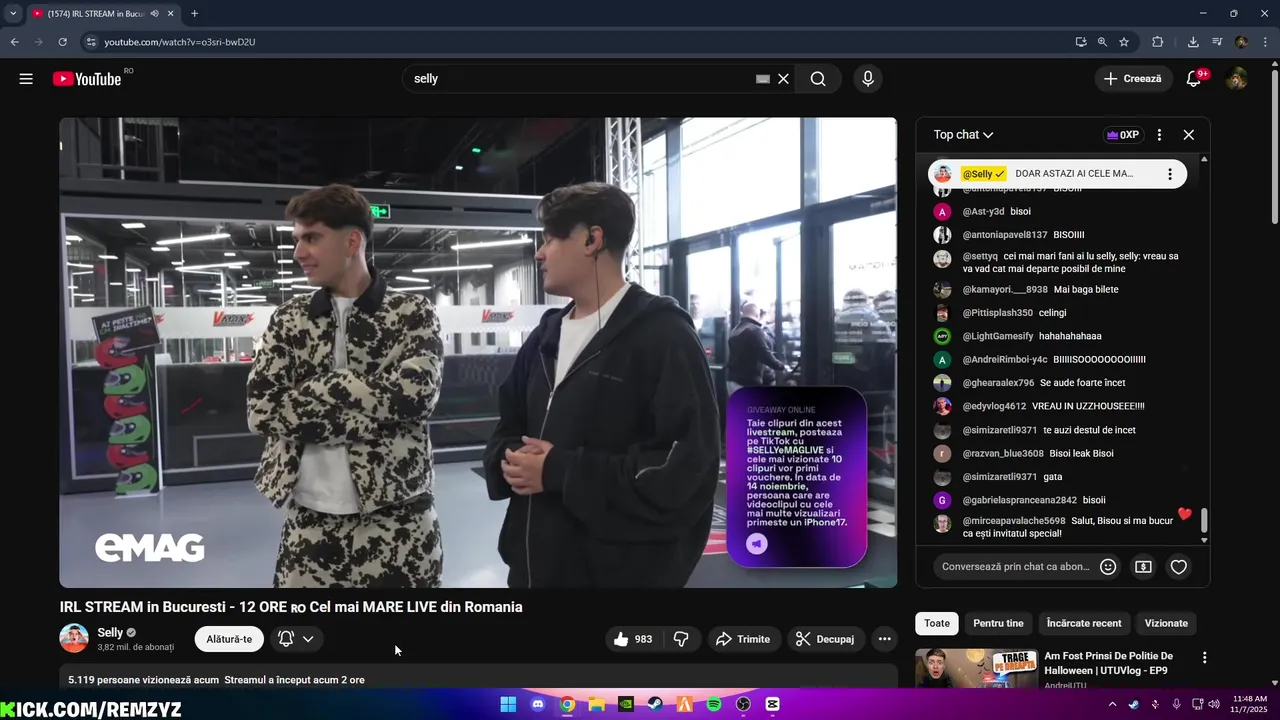The height and width of the screenshot is (720, 1280).
Task: Open Windows Start menu
Action: tap(508, 704)
